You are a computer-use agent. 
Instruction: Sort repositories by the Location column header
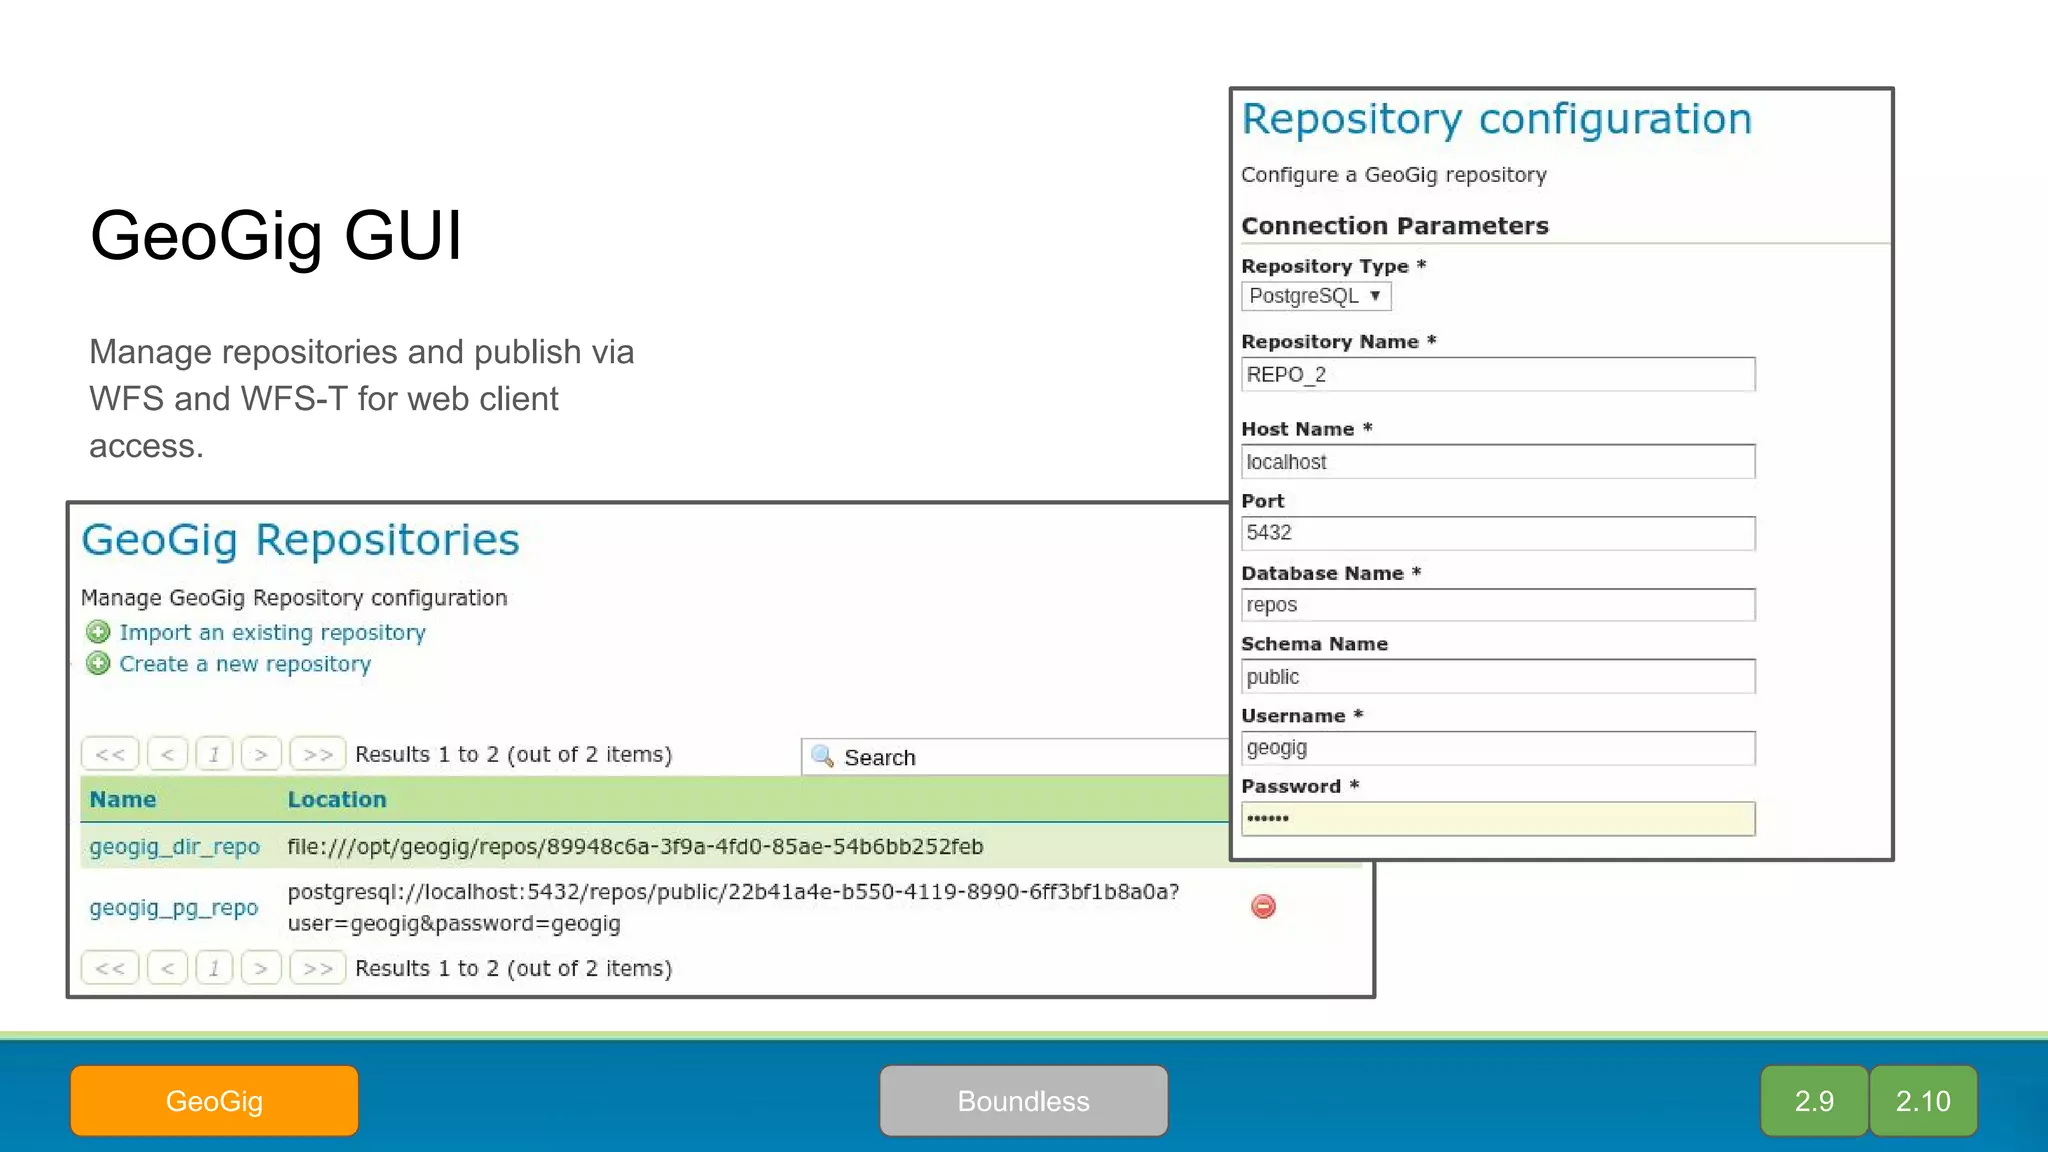[337, 799]
